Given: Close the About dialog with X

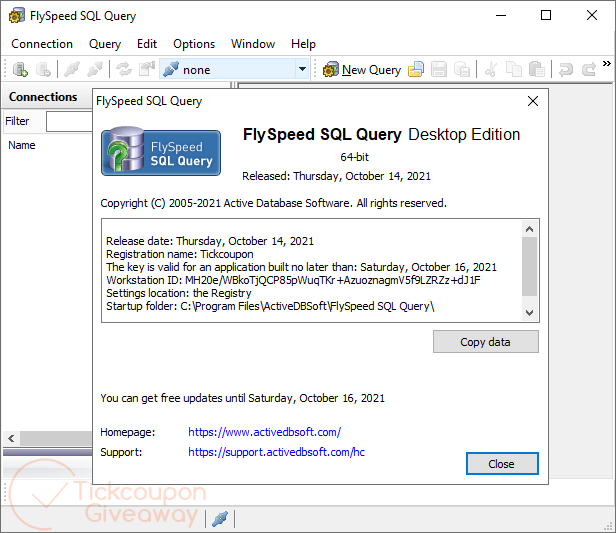Looking at the screenshot, I should (533, 101).
